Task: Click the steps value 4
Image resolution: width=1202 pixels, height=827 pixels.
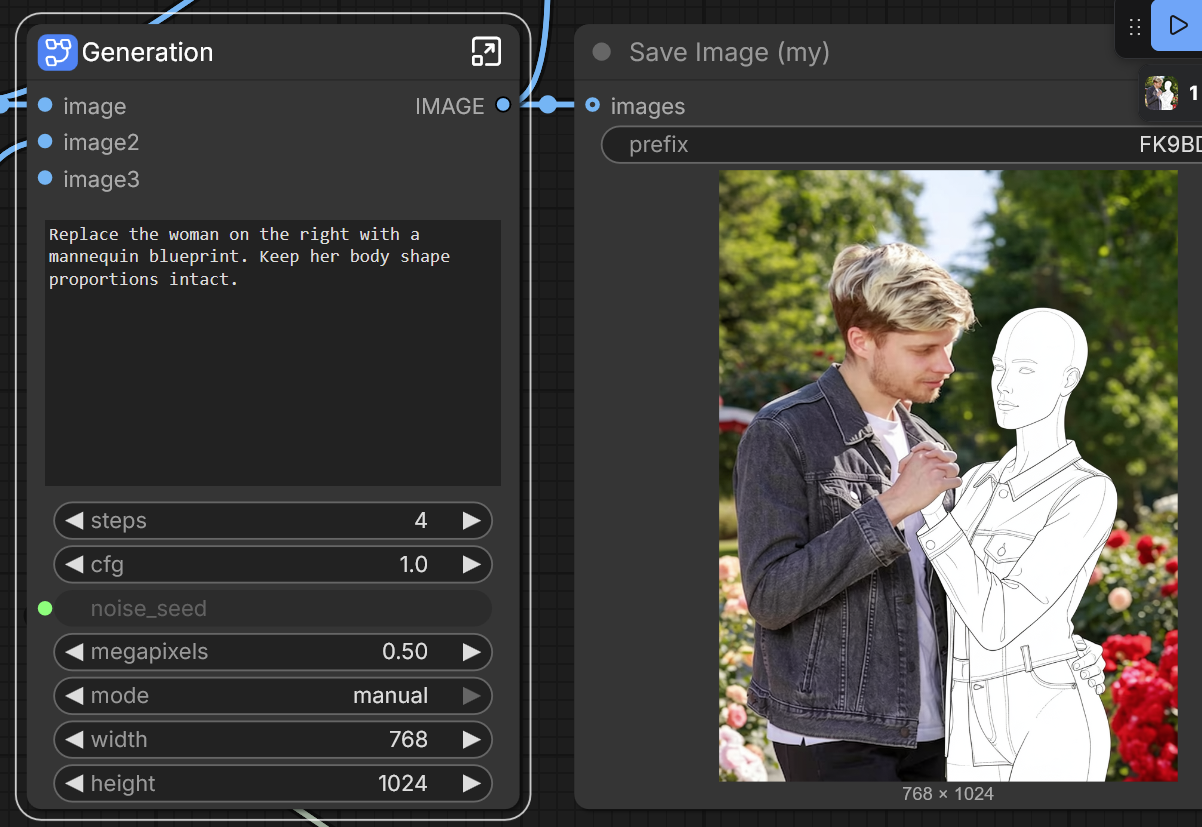Action: (421, 521)
